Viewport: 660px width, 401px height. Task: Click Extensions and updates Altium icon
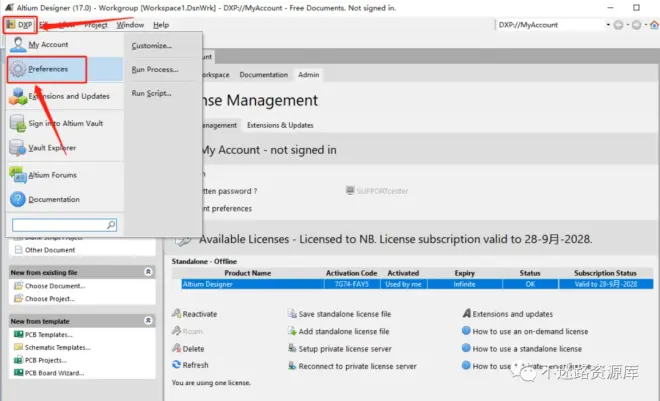(466, 313)
